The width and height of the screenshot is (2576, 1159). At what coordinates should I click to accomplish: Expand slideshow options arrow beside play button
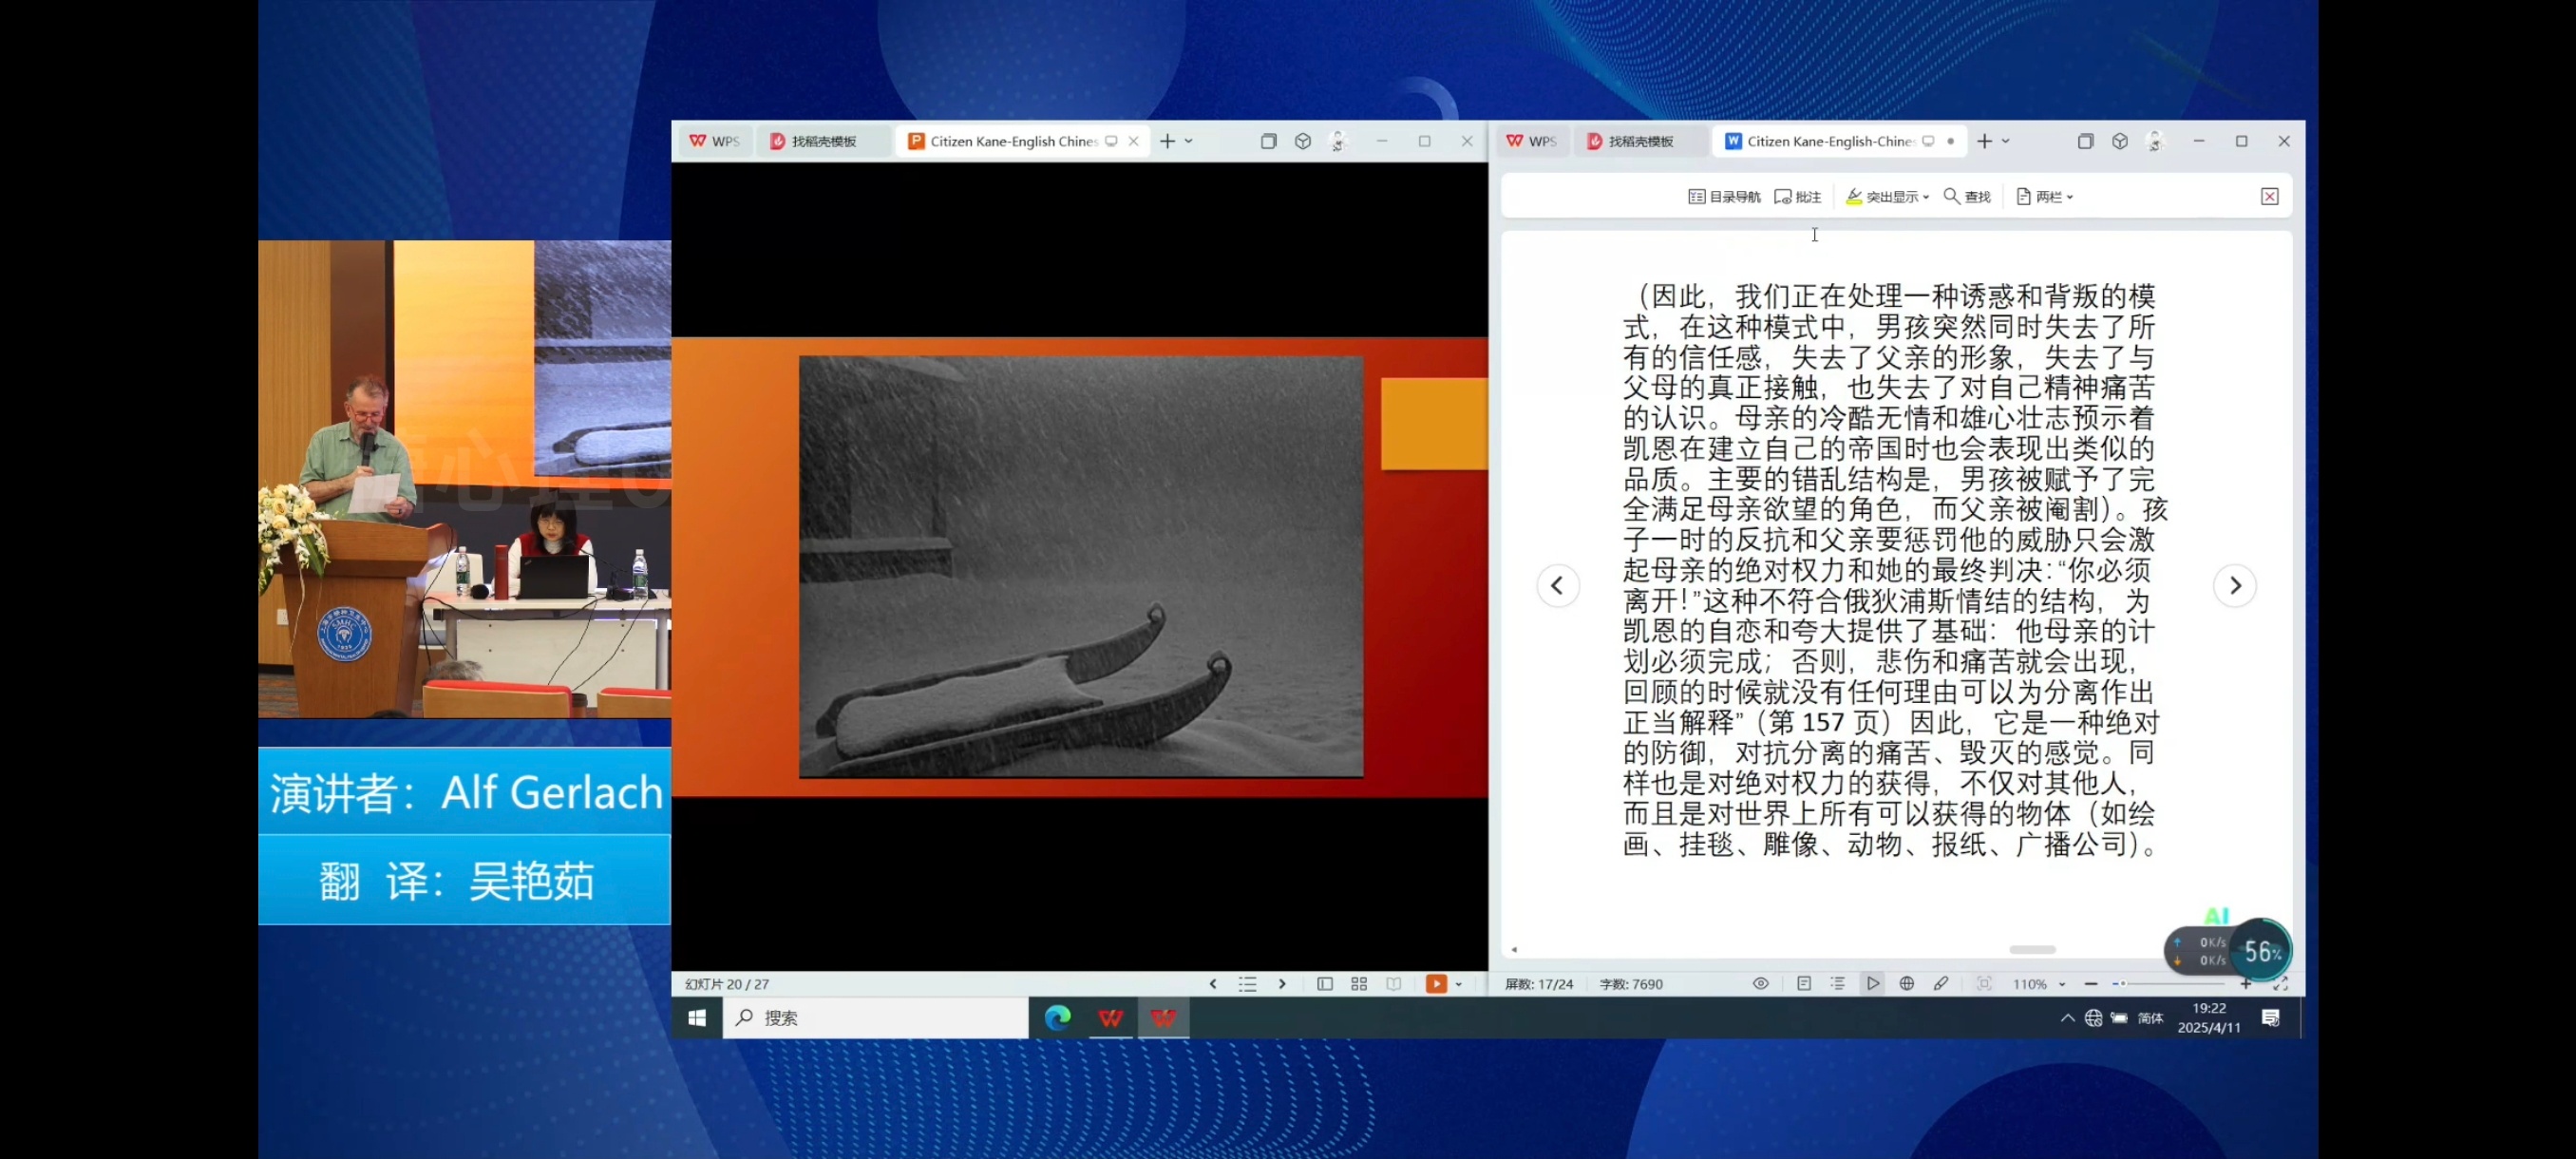click(1459, 985)
